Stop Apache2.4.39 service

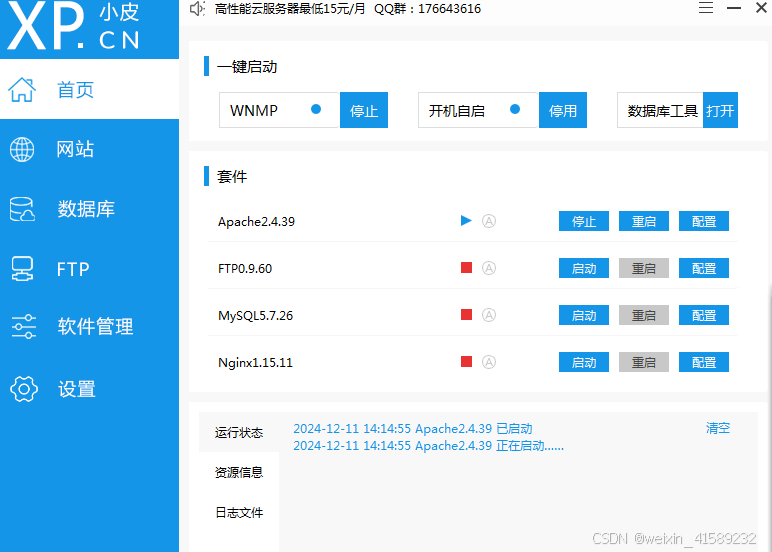(584, 221)
